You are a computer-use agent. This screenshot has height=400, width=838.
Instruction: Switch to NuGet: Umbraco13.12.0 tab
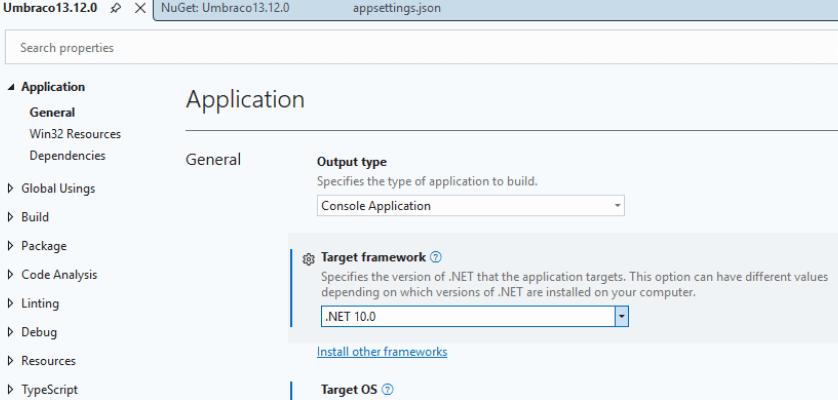tap(225, 9)
